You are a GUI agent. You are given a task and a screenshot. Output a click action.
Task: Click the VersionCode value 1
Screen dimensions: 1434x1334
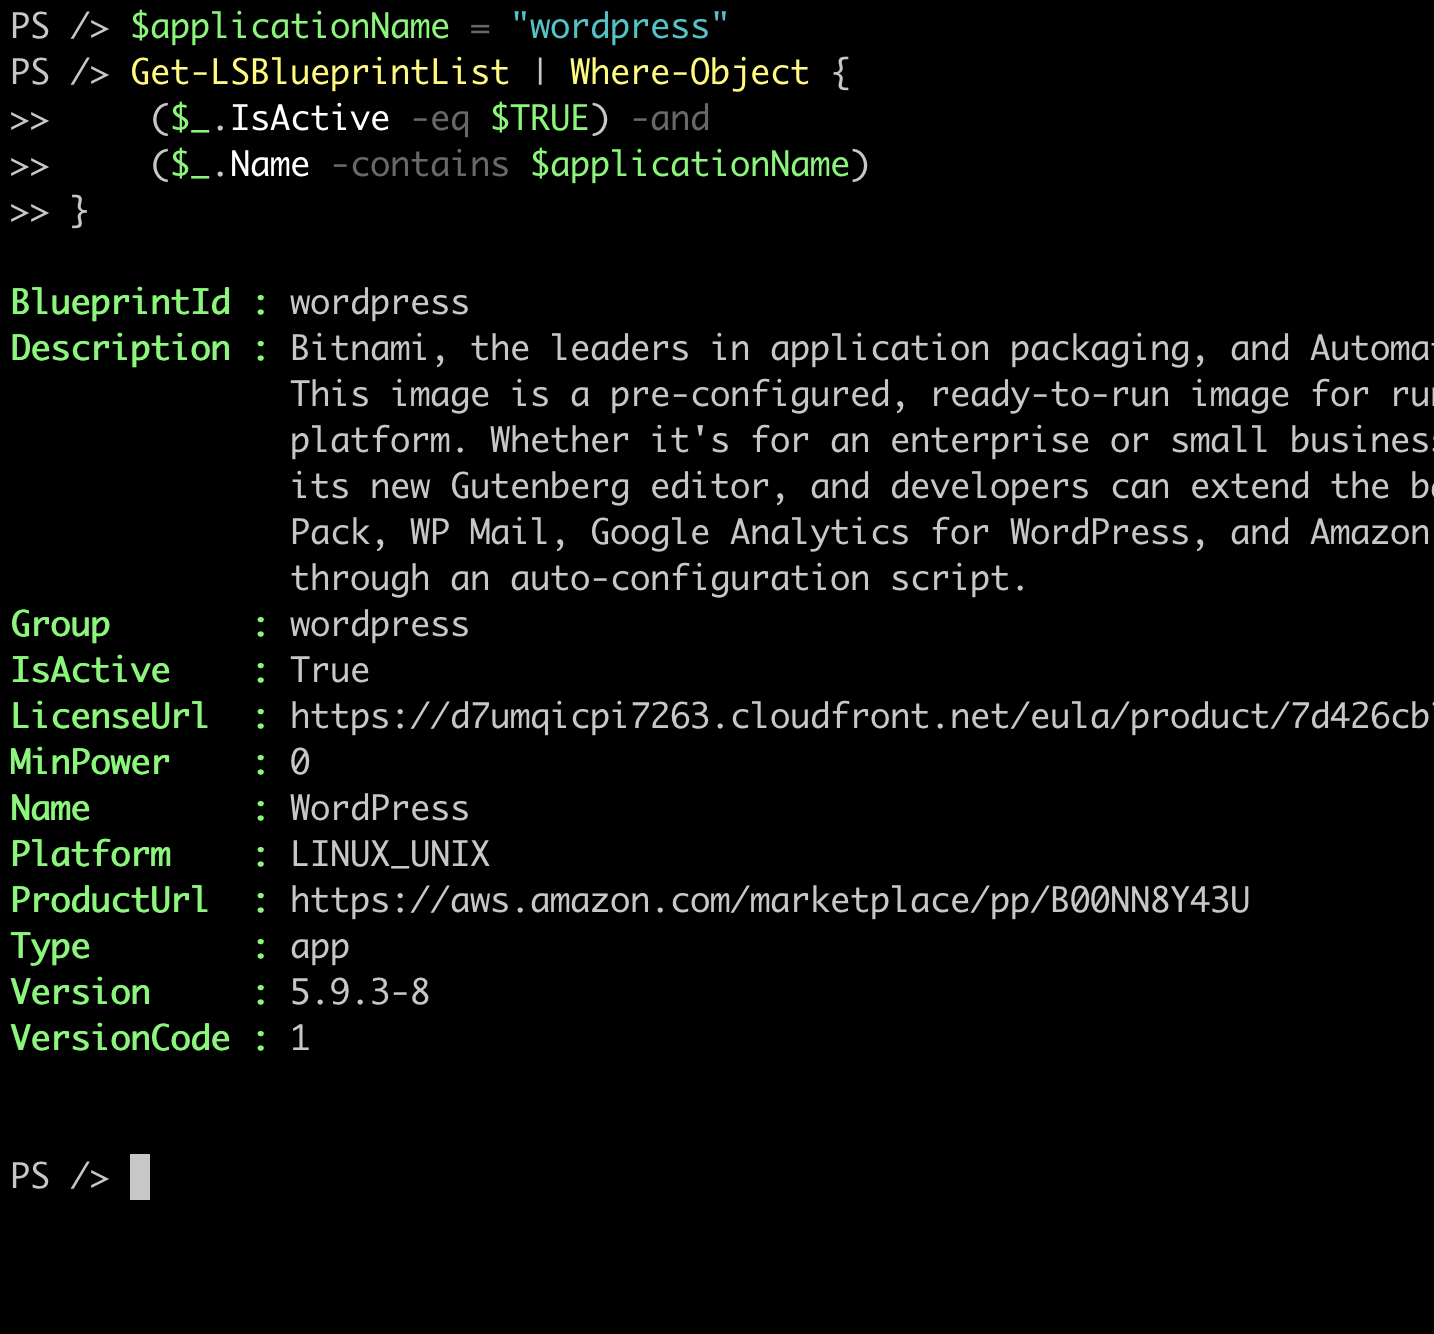click(299, 1037)
